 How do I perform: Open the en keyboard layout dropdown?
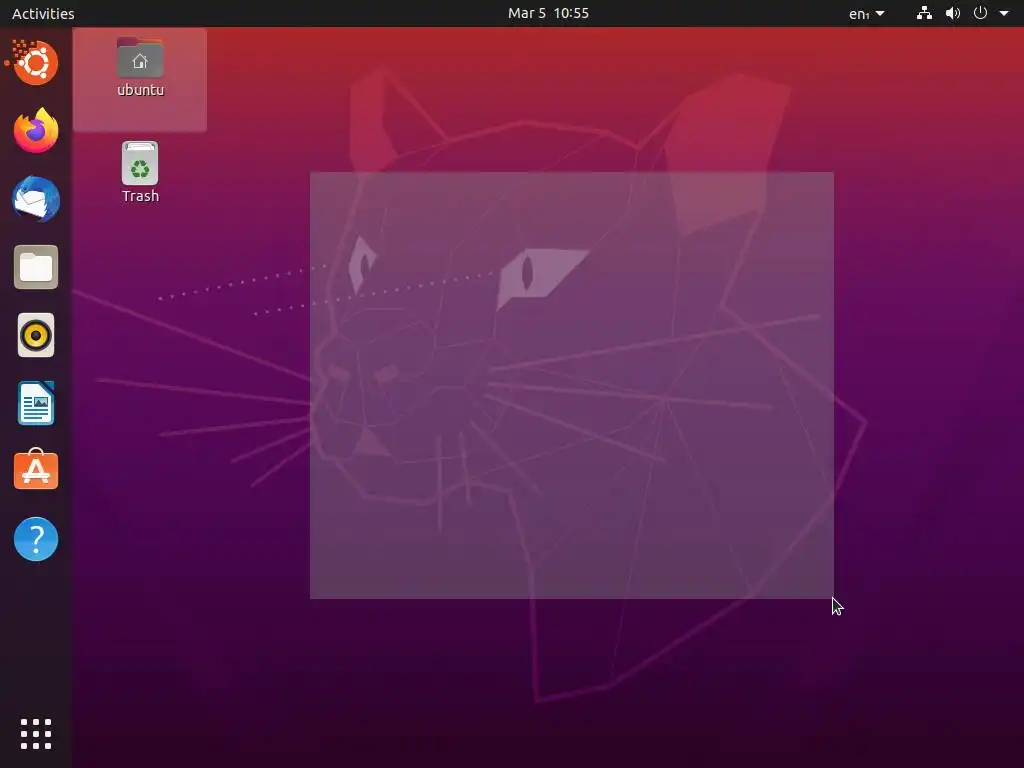[x=867, y=13]
